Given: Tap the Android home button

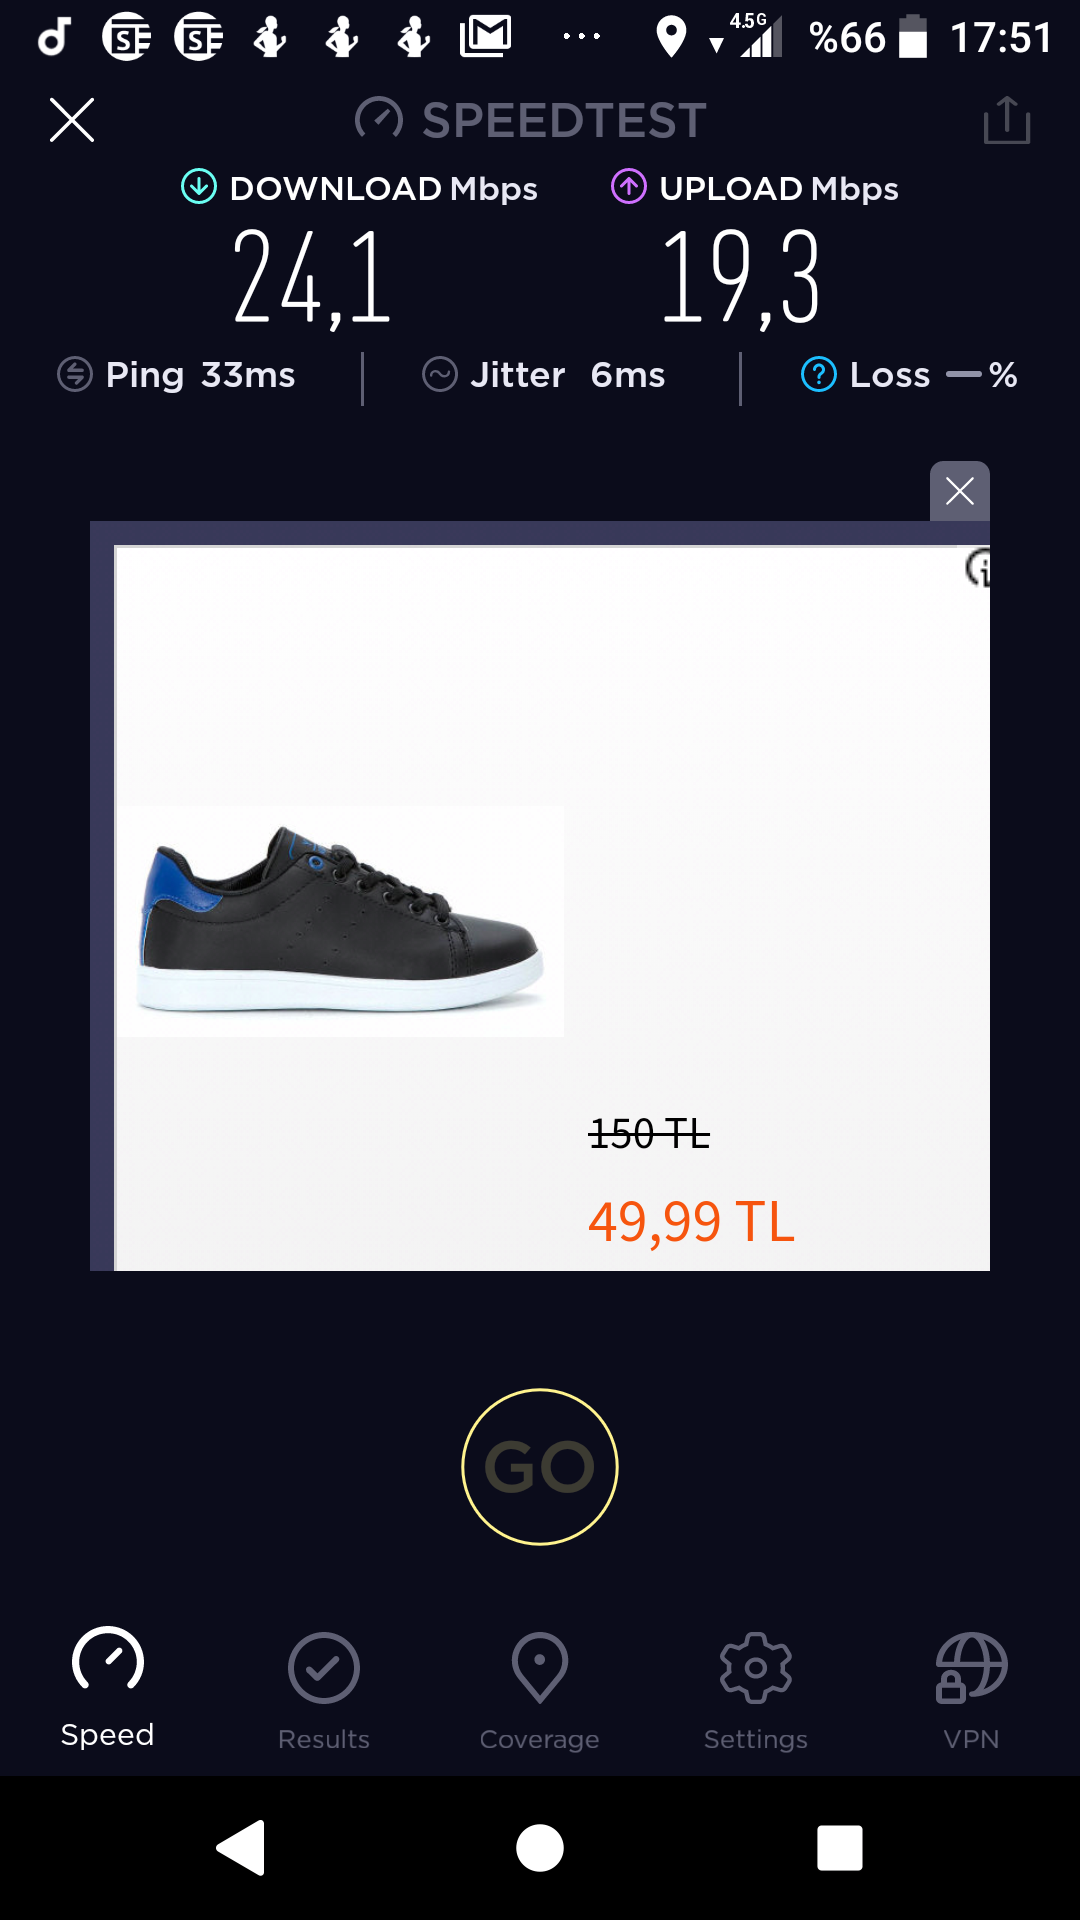Looking at the screenshot, I should pyautogui.click(x=540, y=1847).
